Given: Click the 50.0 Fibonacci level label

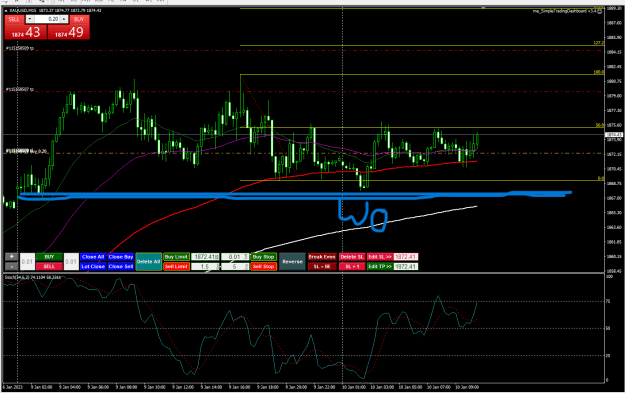Looking at the screenshot, I should [x=599, y=125].
